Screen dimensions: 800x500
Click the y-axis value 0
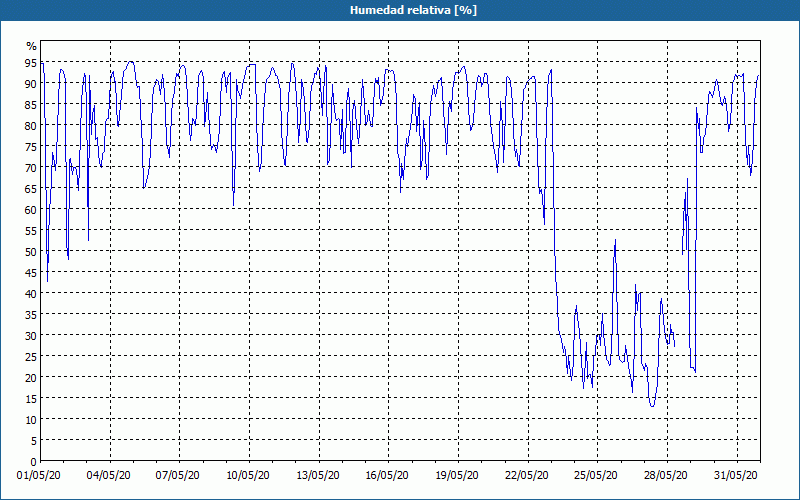pyautogui.click(x=34, y=462)
